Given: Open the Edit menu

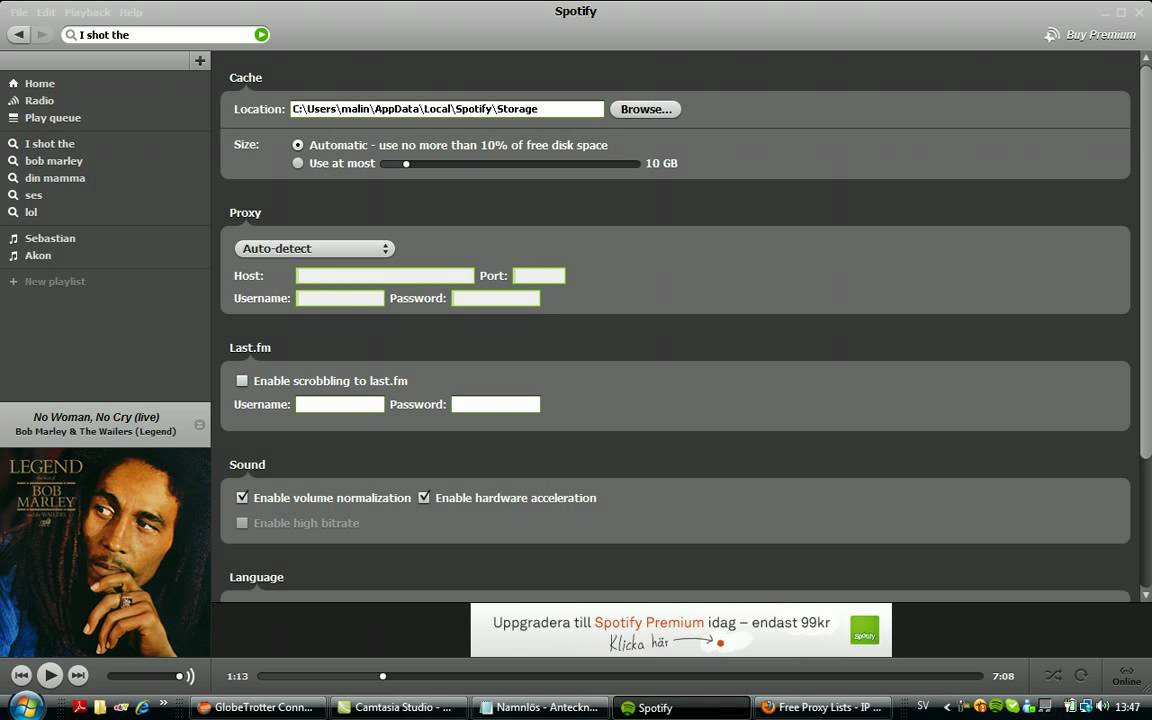Looking at the screenshot, I should 46,12.
